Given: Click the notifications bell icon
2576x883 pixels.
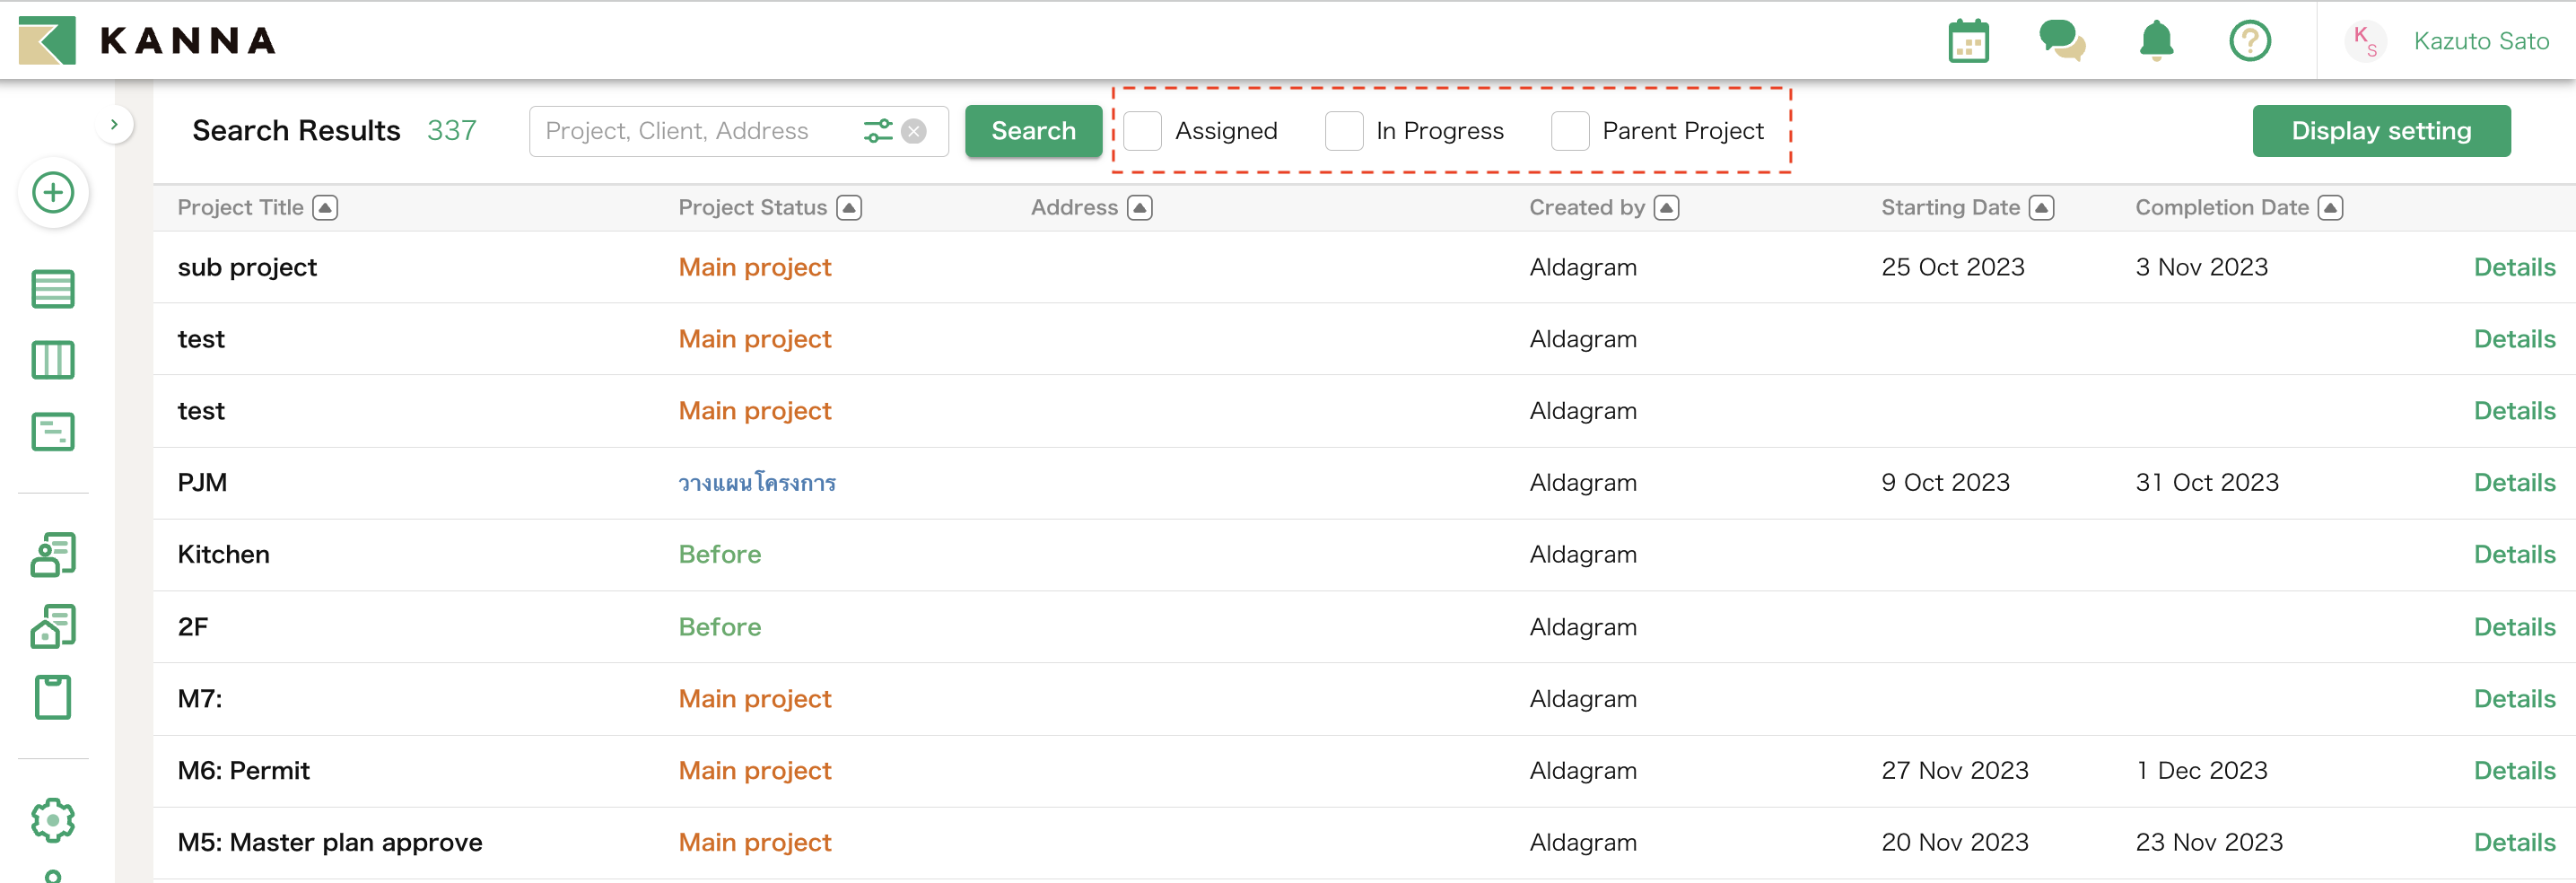Looking at the screenshot, I should click(x=2156, y=40).
